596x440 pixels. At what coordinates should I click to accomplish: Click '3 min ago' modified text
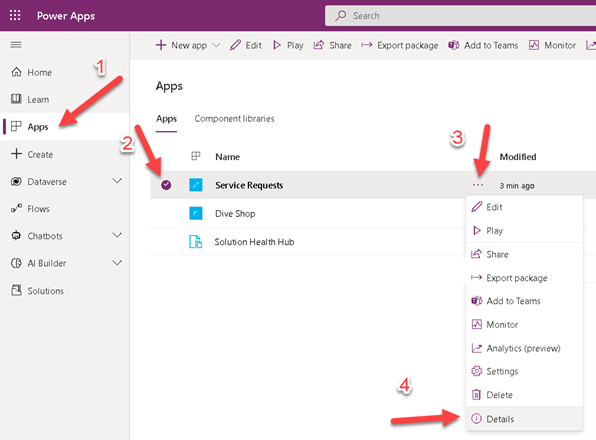click(517, 185)
